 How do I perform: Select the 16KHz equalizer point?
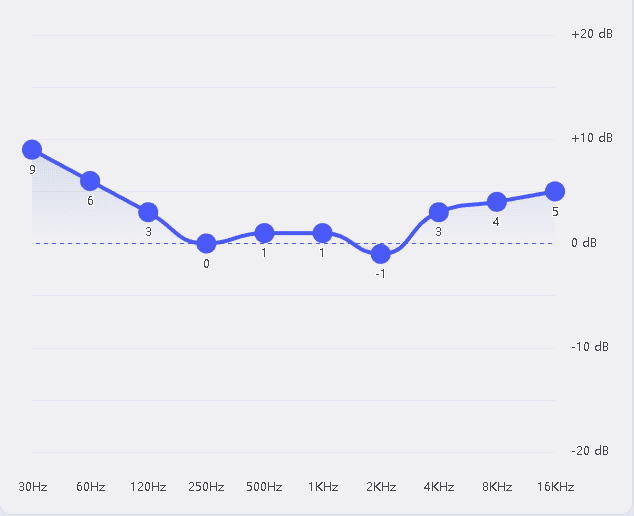[555, 191]
